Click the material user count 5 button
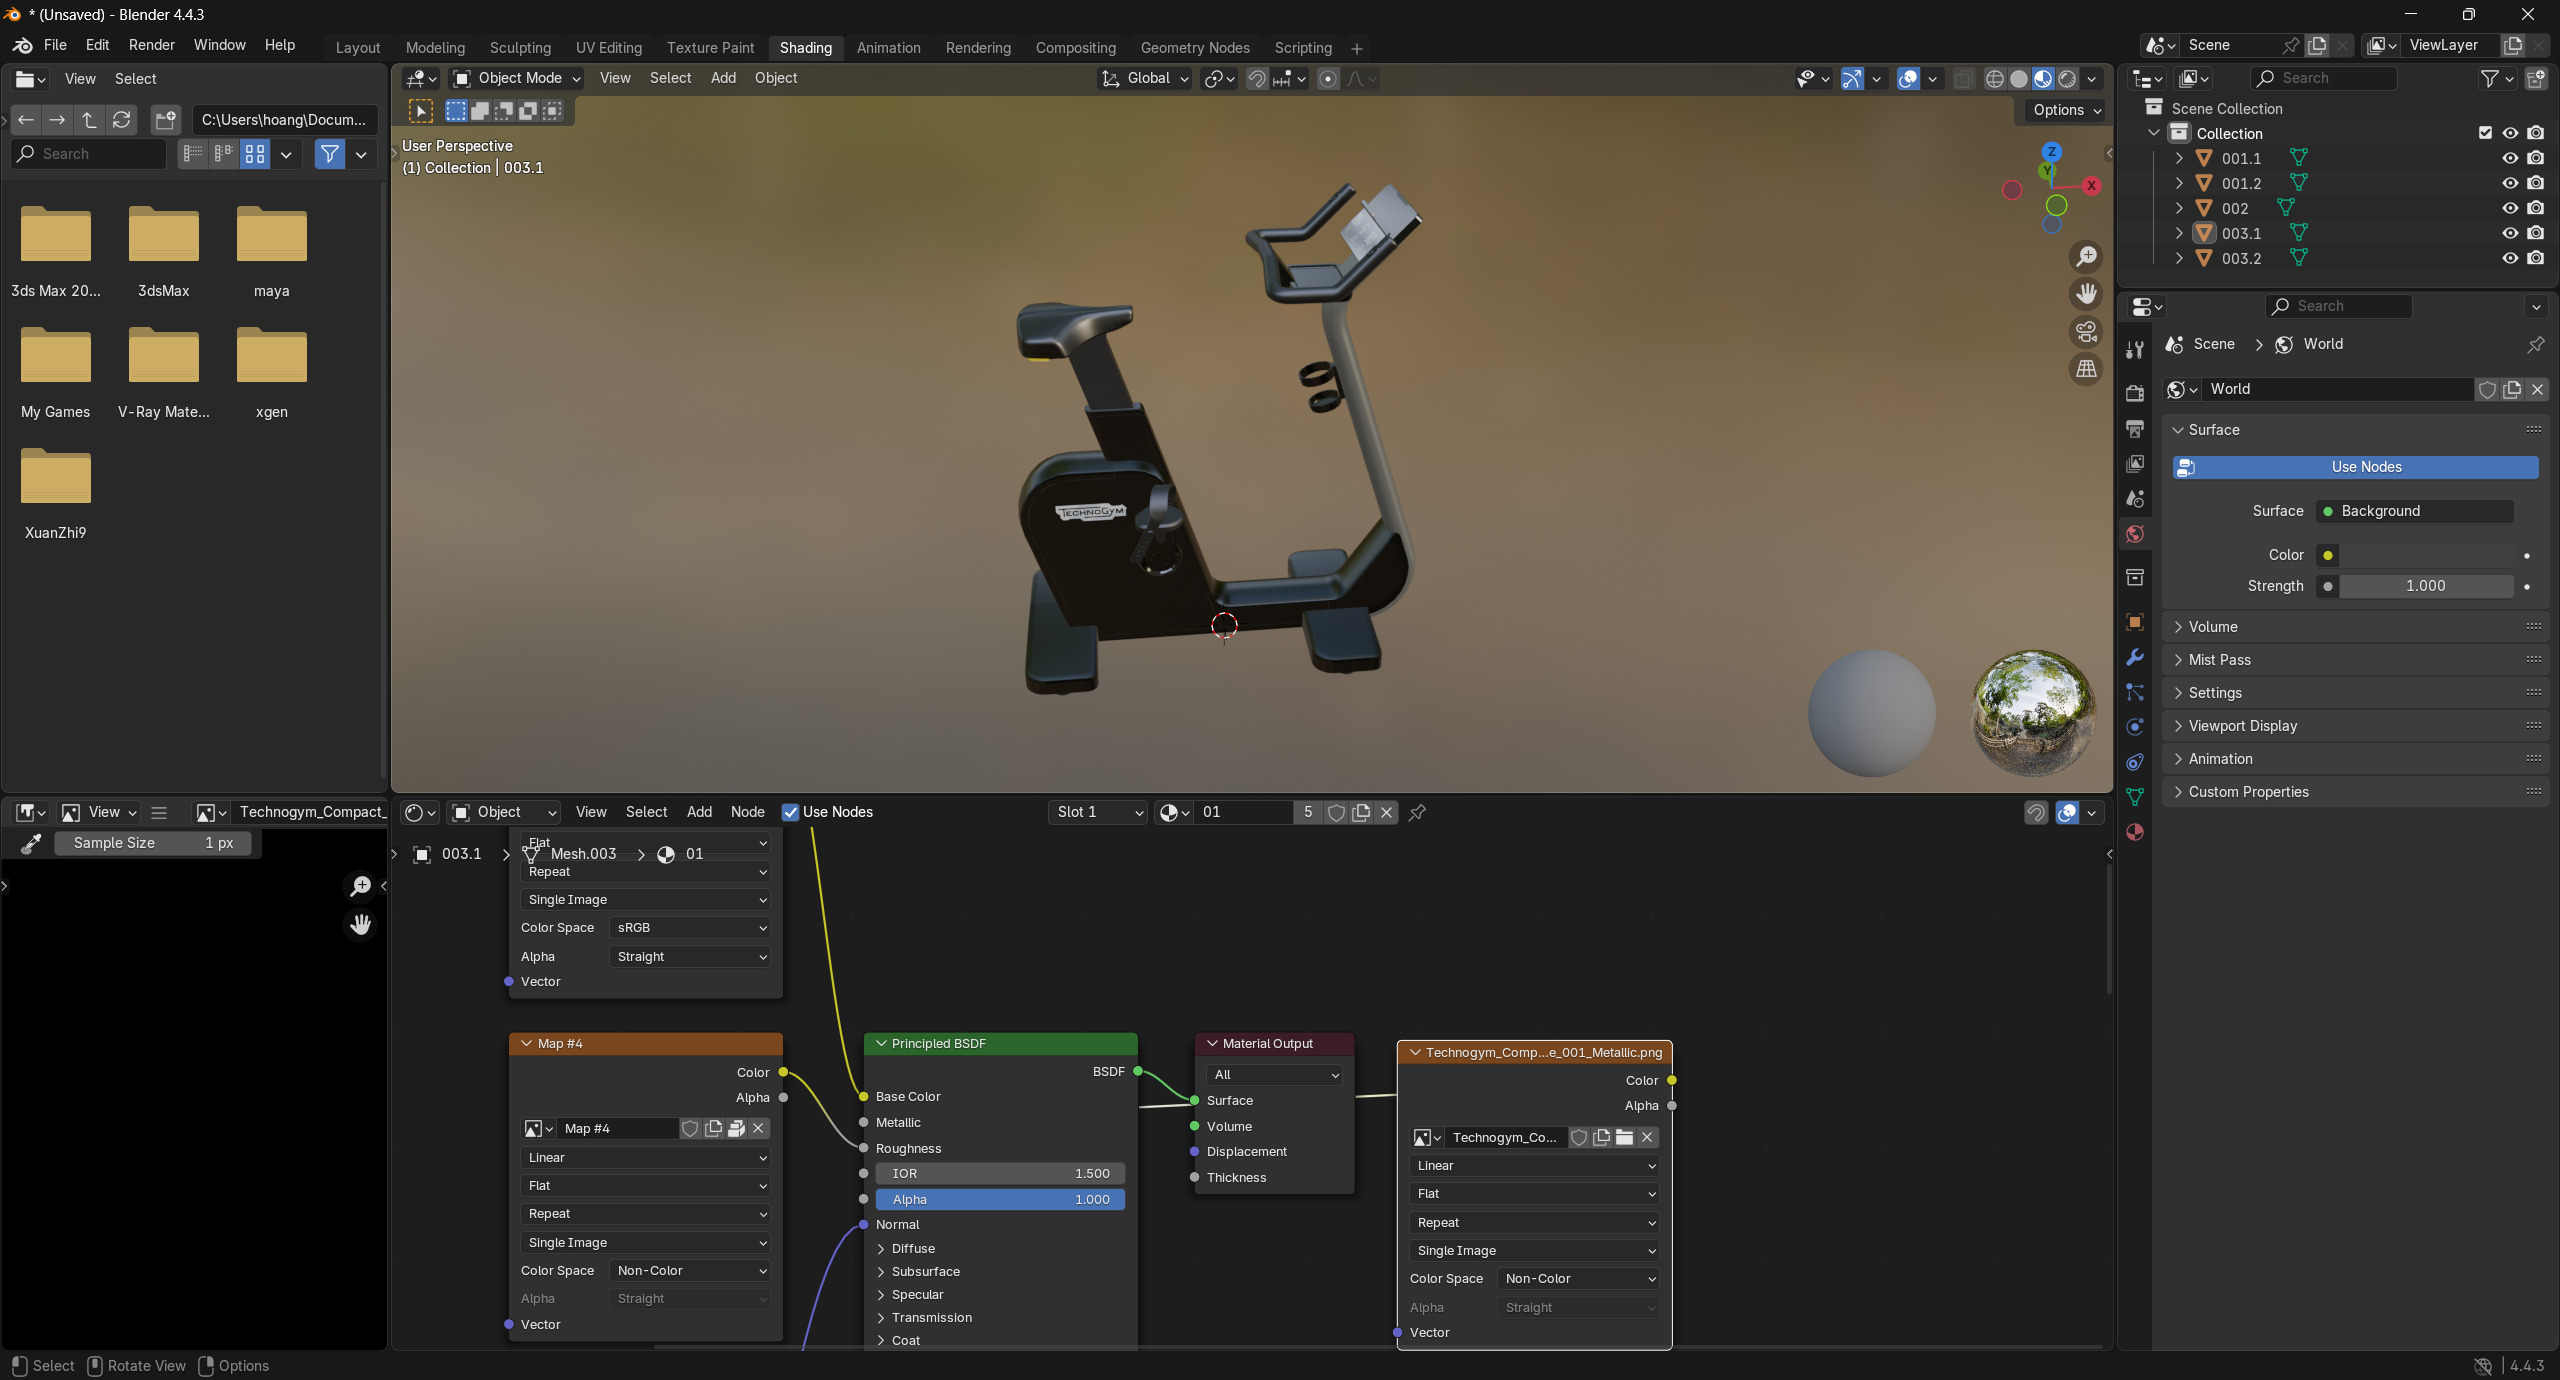The height and width of the screenshot is (1380, 2560). (x=1307, y=813)
